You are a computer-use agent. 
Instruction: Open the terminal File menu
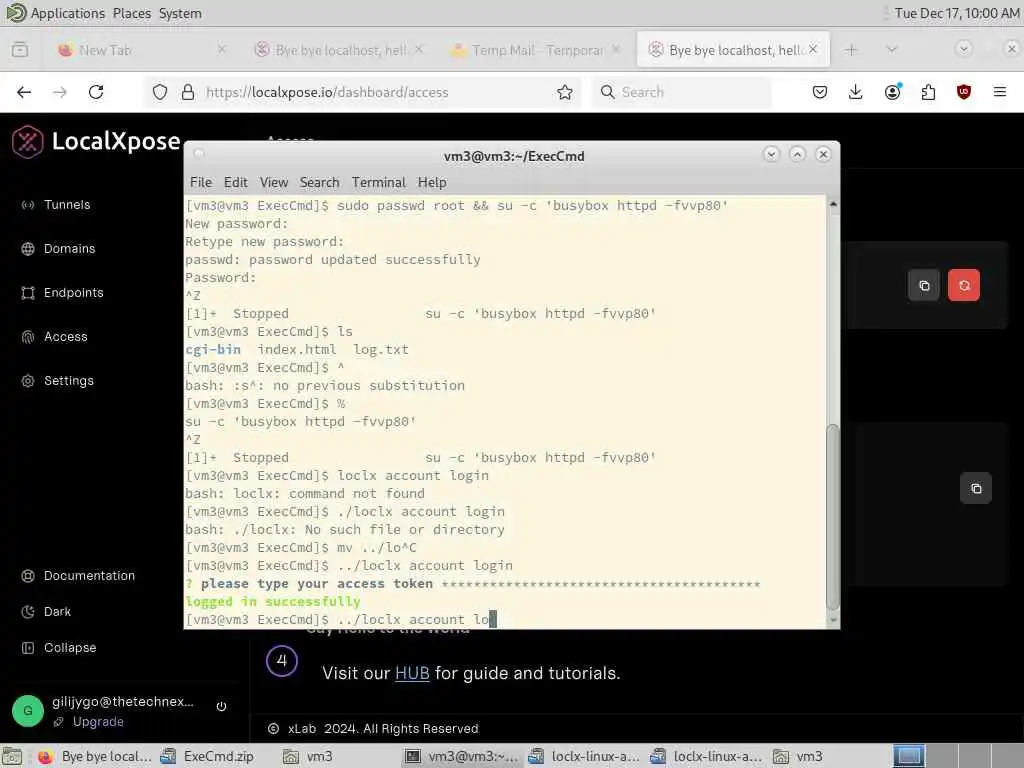pyautogui.click(x=200, y=182)
